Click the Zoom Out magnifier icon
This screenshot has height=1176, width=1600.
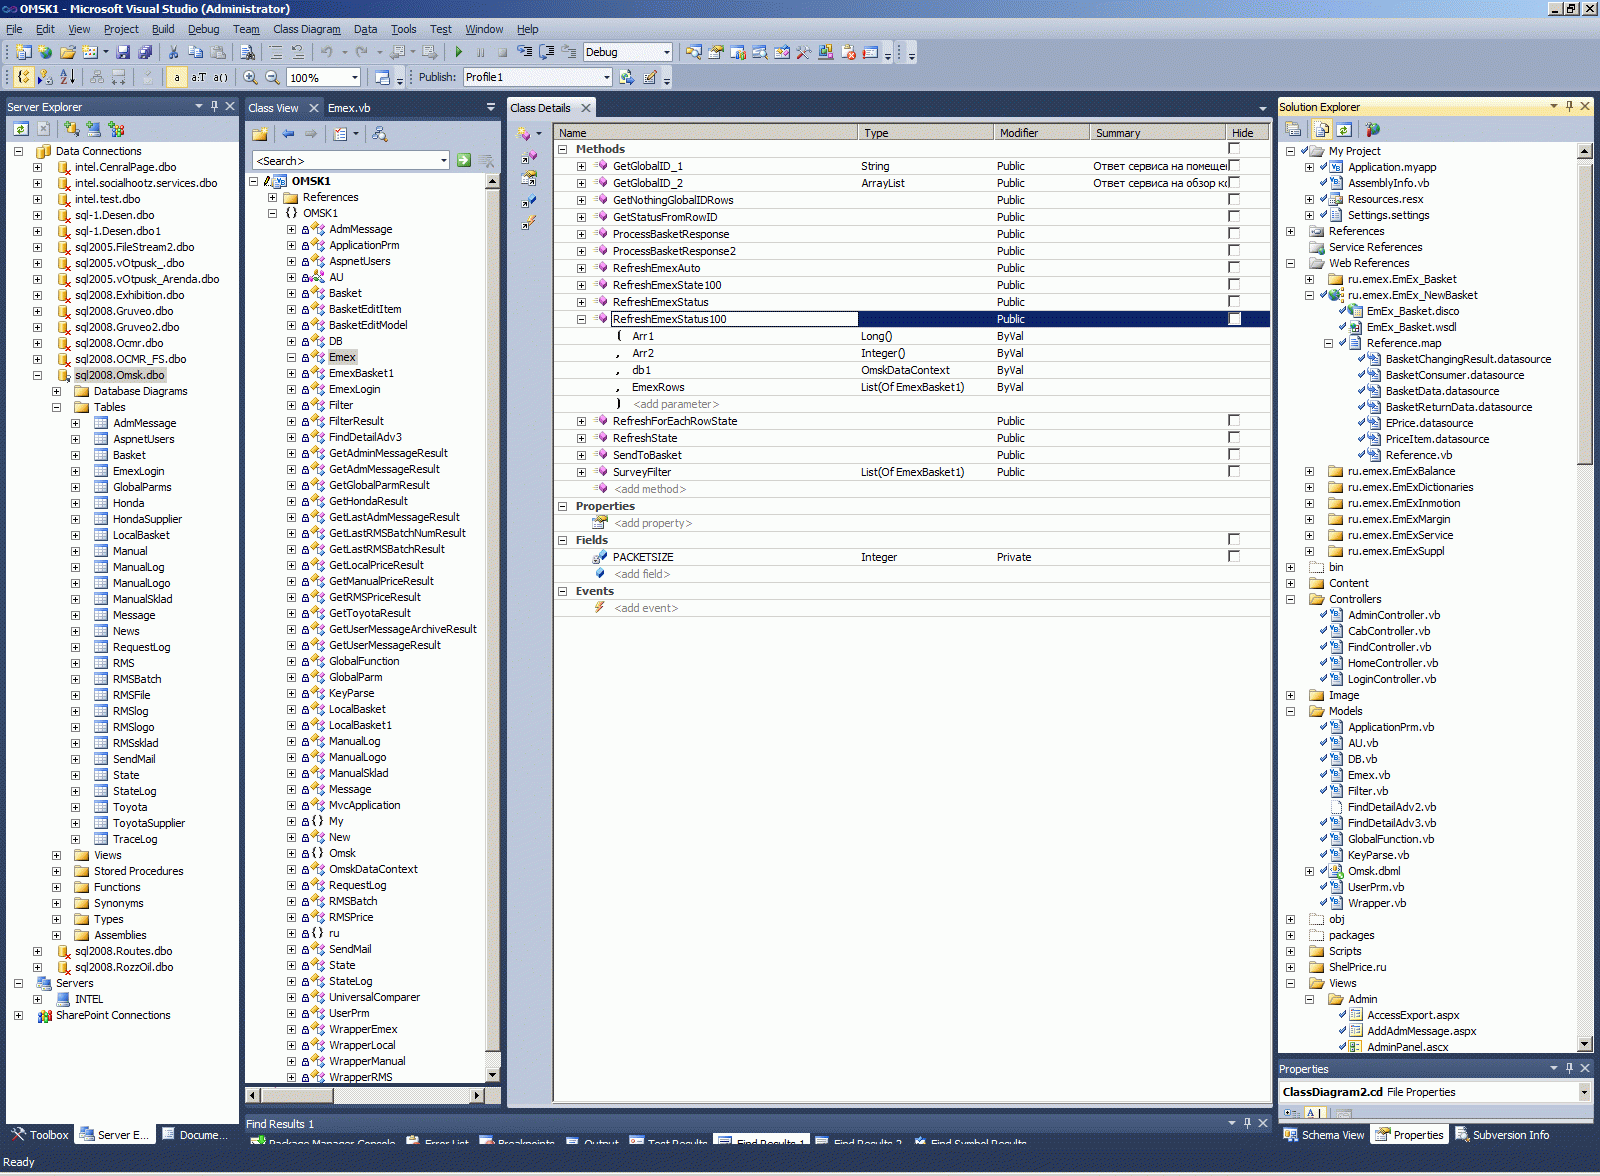point(272,77)
